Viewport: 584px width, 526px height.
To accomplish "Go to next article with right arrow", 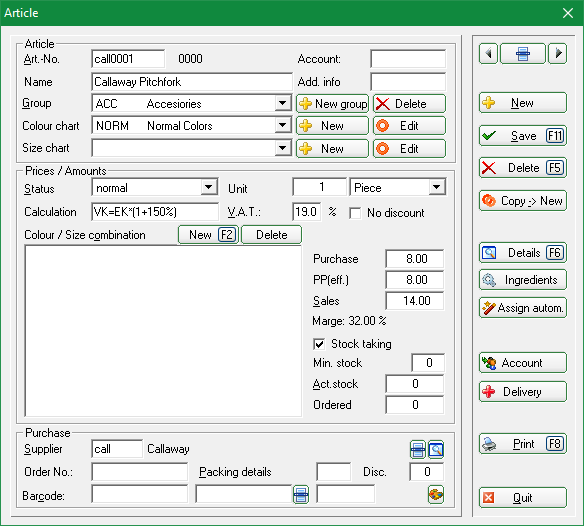I will (x=558, y=54).
